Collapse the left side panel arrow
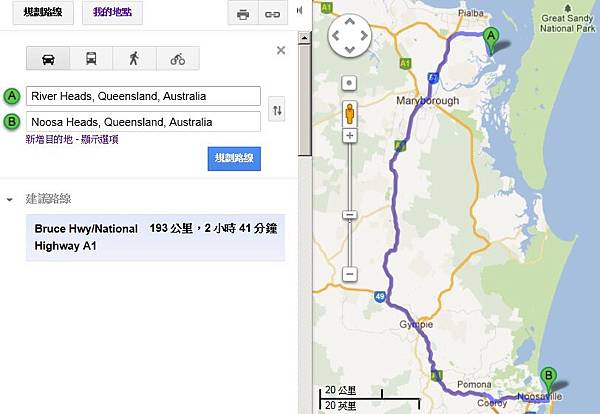Screen dimensions: 600x414 point(300,11)
